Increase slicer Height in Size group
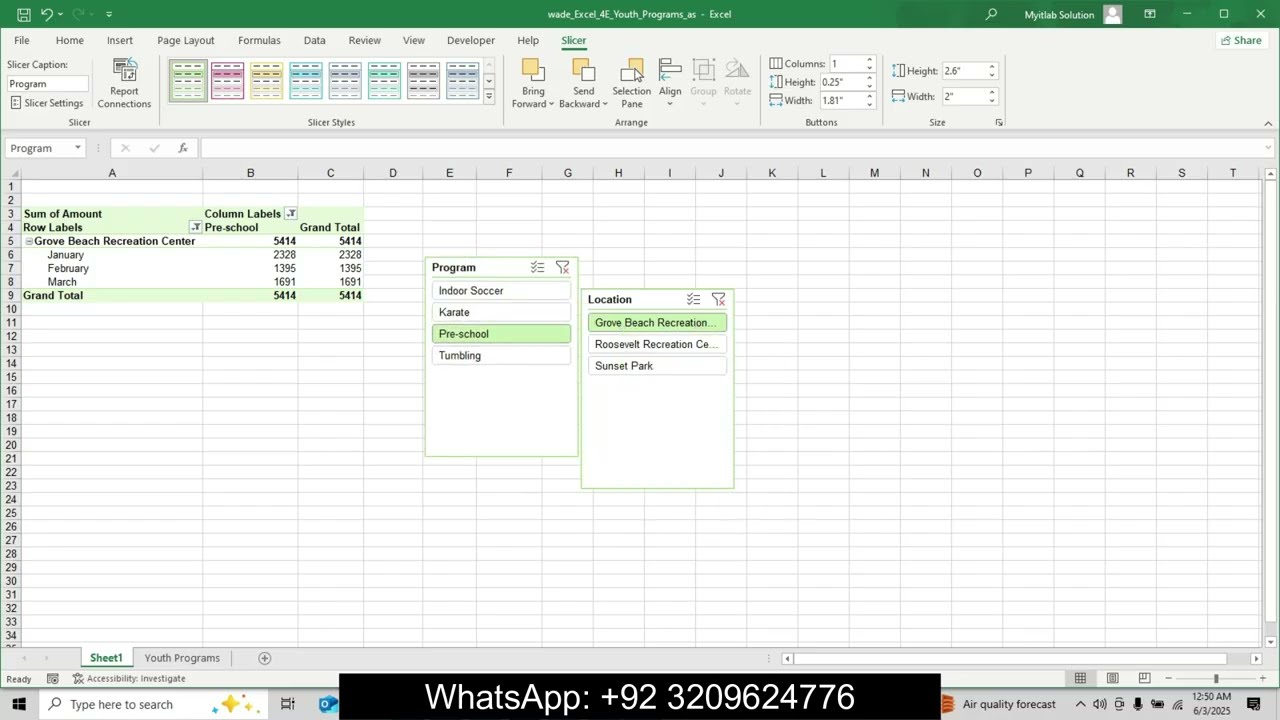Image resolution: width=1280 pixels, height=720 pixels. coord(992,67)
